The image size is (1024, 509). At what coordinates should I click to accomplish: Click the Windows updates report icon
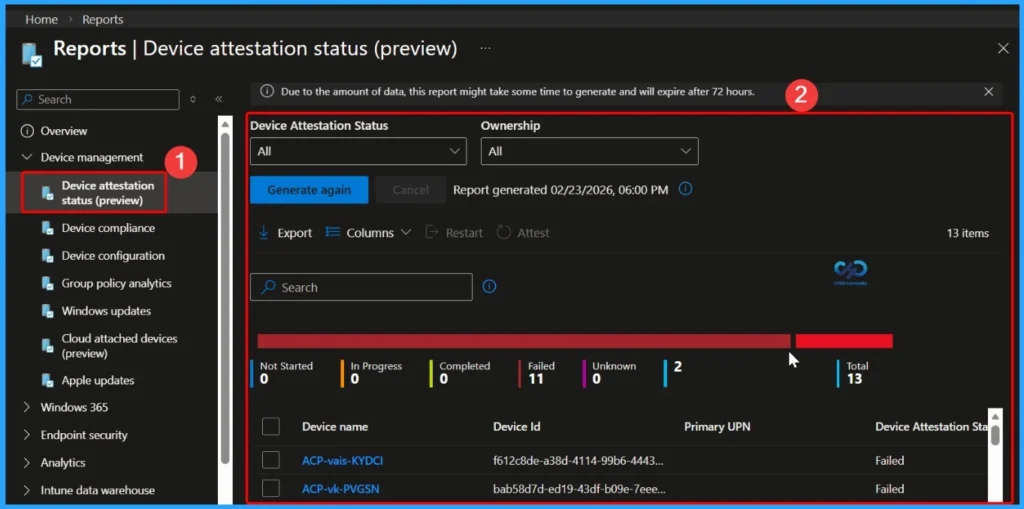tap(47, 311)
